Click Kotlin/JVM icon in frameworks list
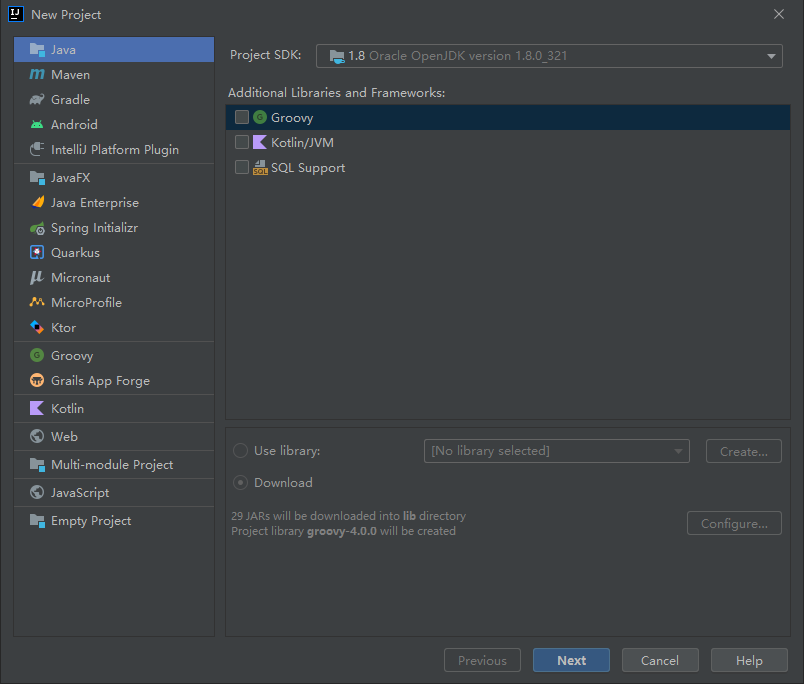Image resolution: width=804 pixels, height=684 pixels. coord(260,142)
